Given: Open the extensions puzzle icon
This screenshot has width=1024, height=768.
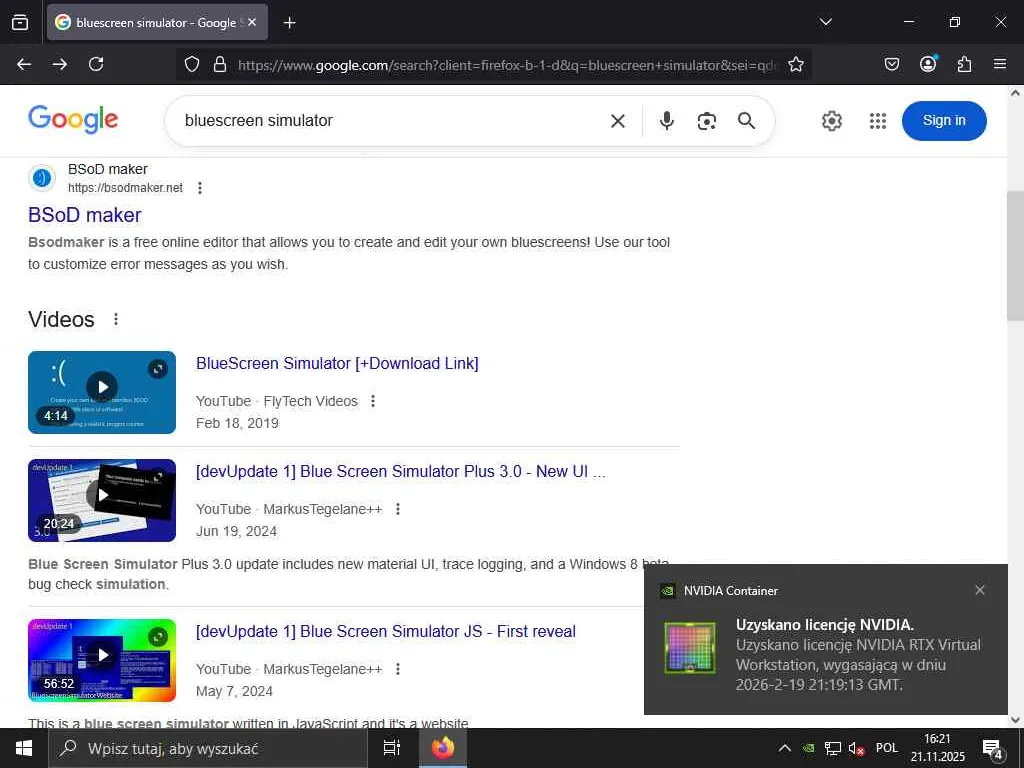Looking at the screenshot, I should pos(964,64).
